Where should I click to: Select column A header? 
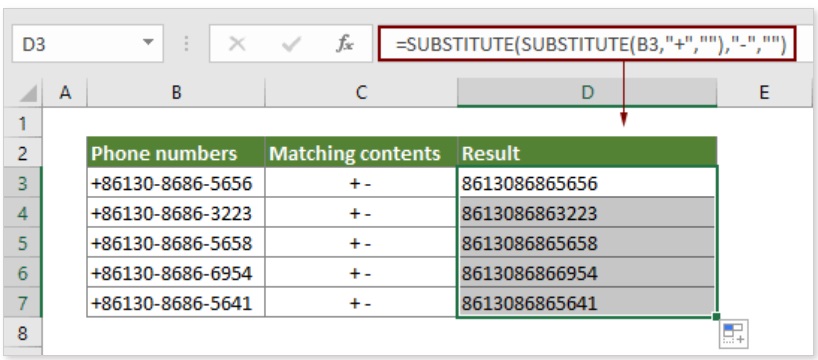point(65,93)
